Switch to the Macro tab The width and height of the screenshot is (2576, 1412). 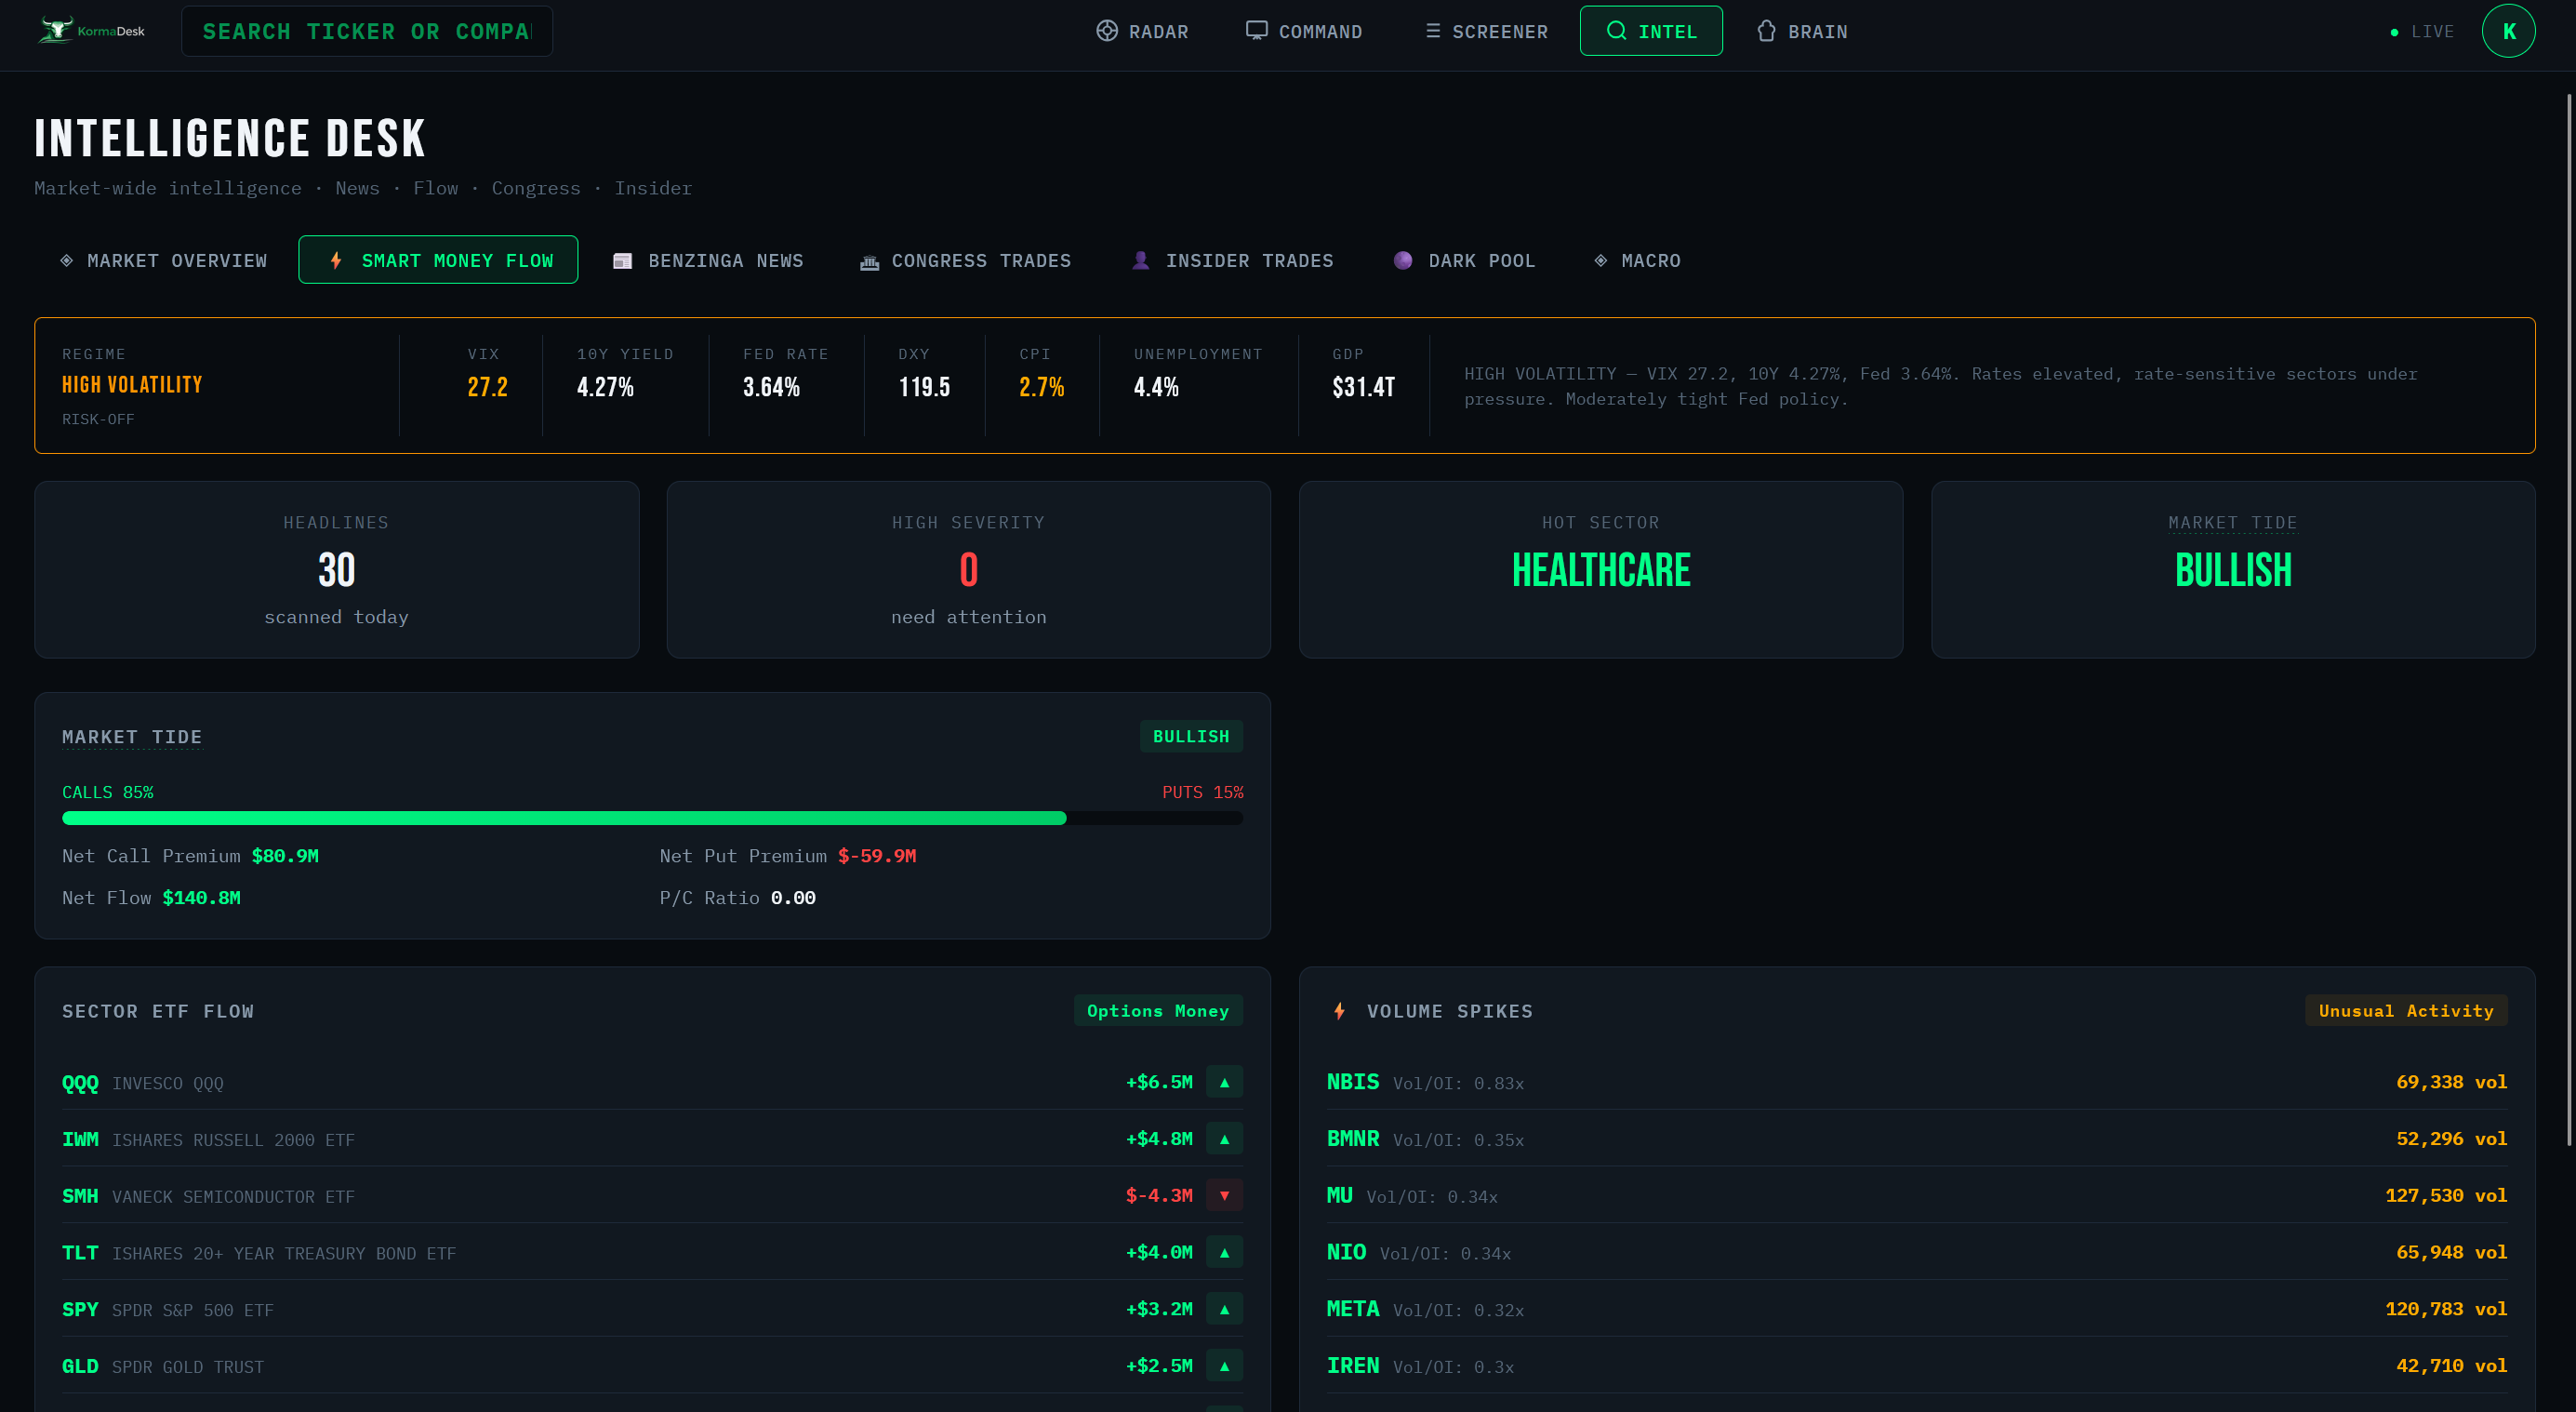coord(1637,261)
